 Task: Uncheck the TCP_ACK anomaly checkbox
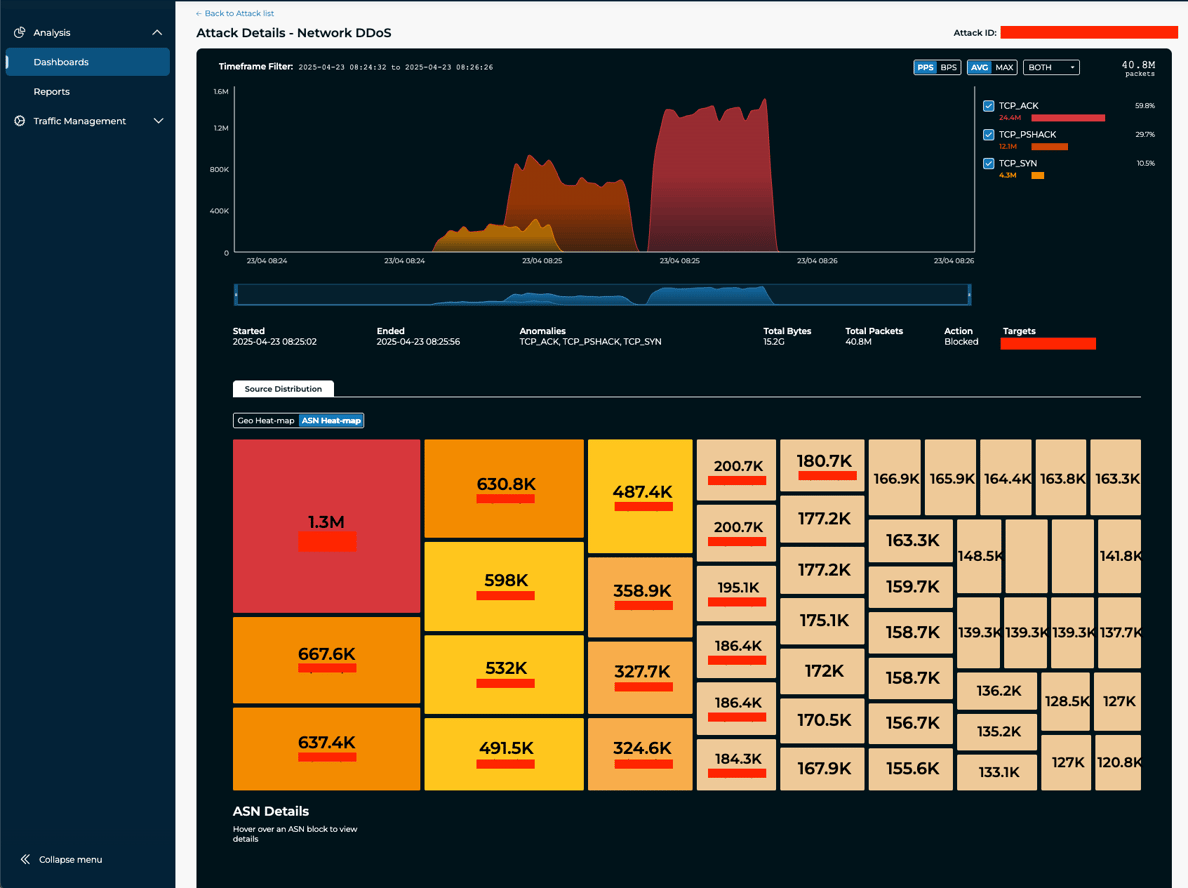[989, 105]
